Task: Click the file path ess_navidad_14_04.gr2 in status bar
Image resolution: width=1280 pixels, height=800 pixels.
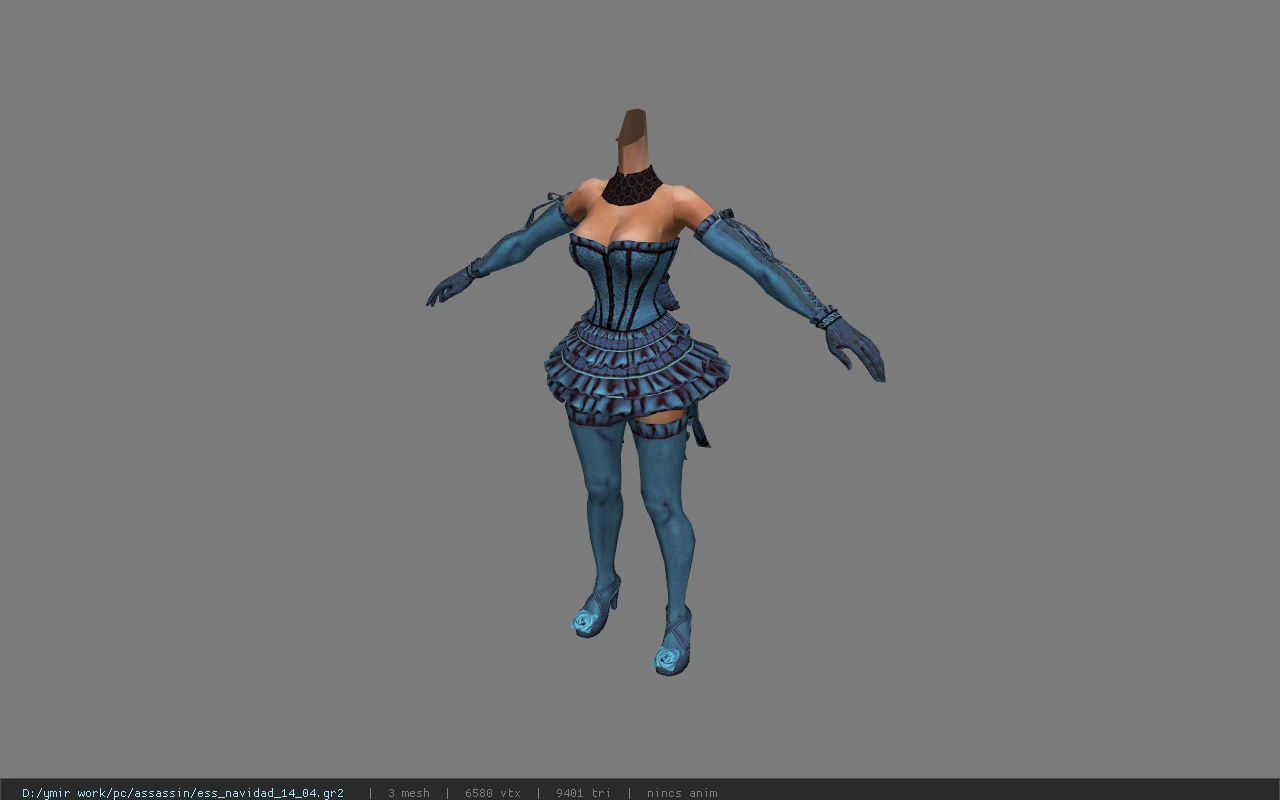Action: (x=183, y=793)
